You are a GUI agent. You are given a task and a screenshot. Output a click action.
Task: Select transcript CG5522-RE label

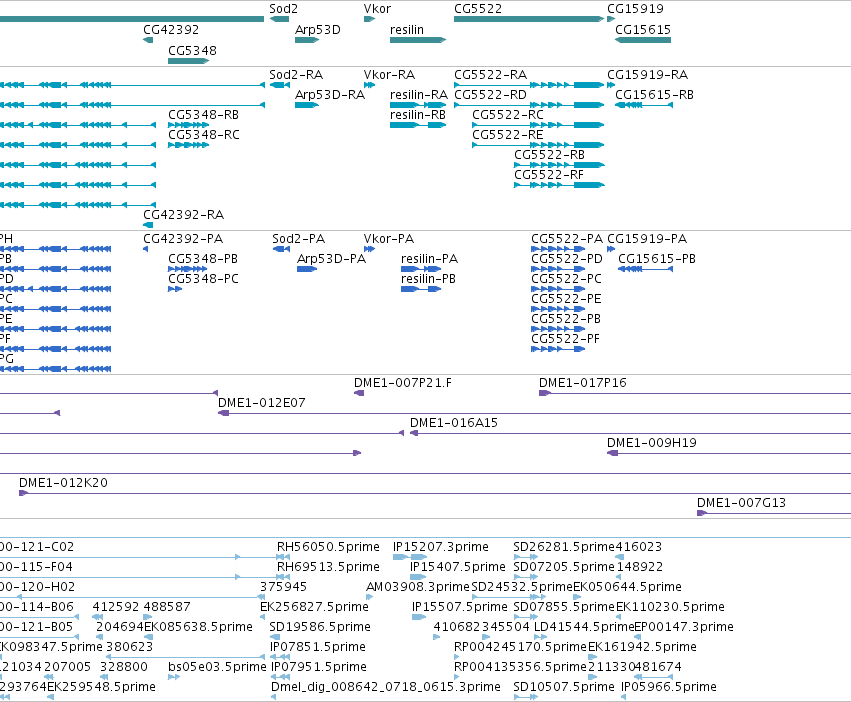coord(507,135)
